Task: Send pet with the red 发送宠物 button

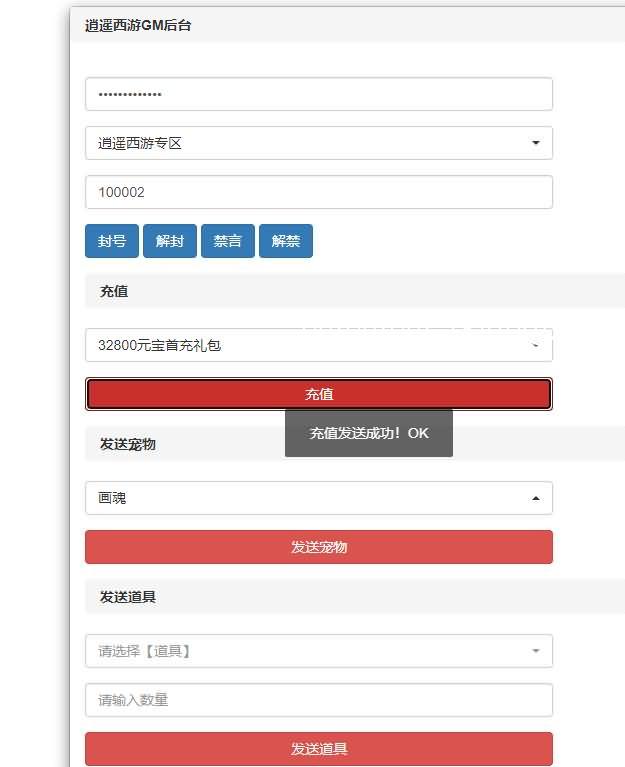Action: [319, 547]
